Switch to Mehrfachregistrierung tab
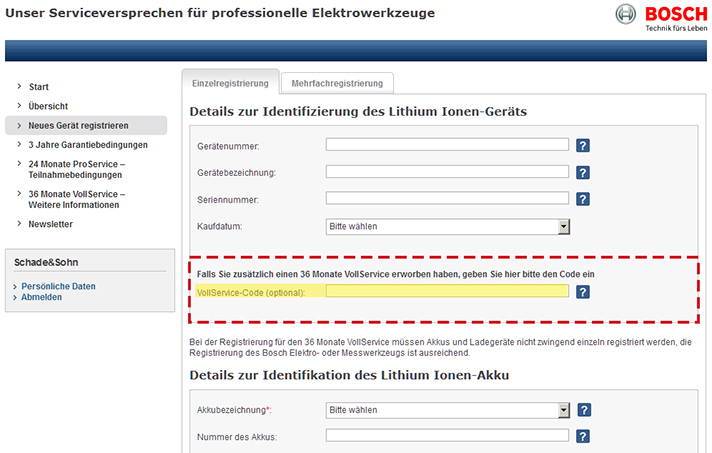The image size is (712, 453). point(337,83)
